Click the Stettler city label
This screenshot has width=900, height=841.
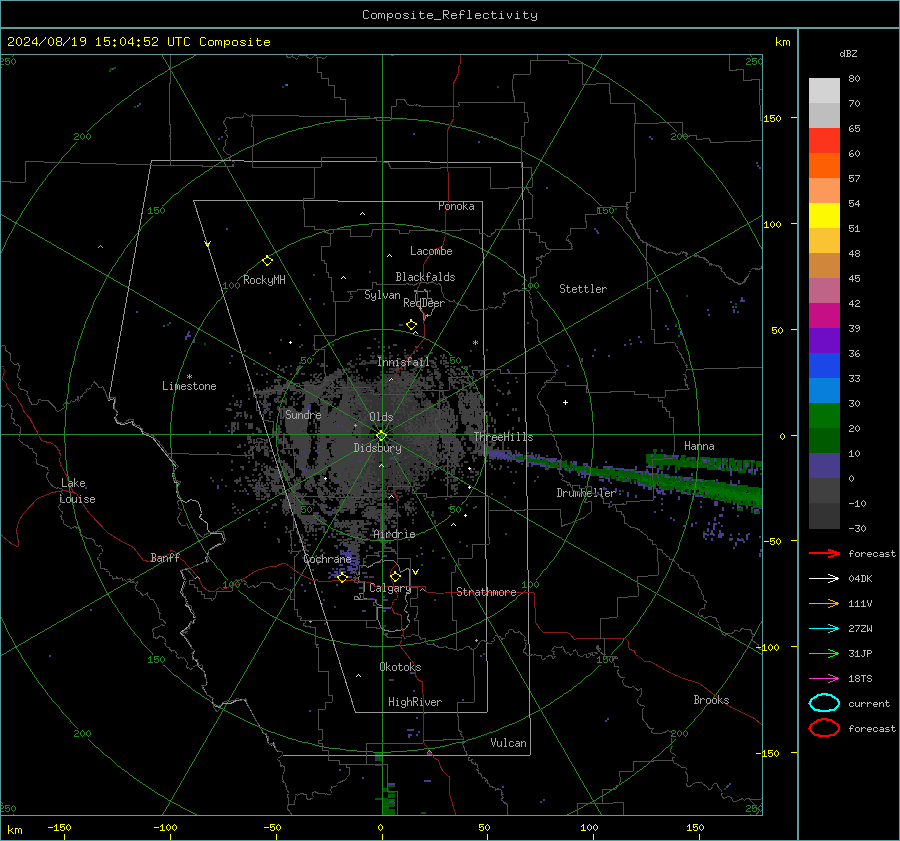coord(583,289)
